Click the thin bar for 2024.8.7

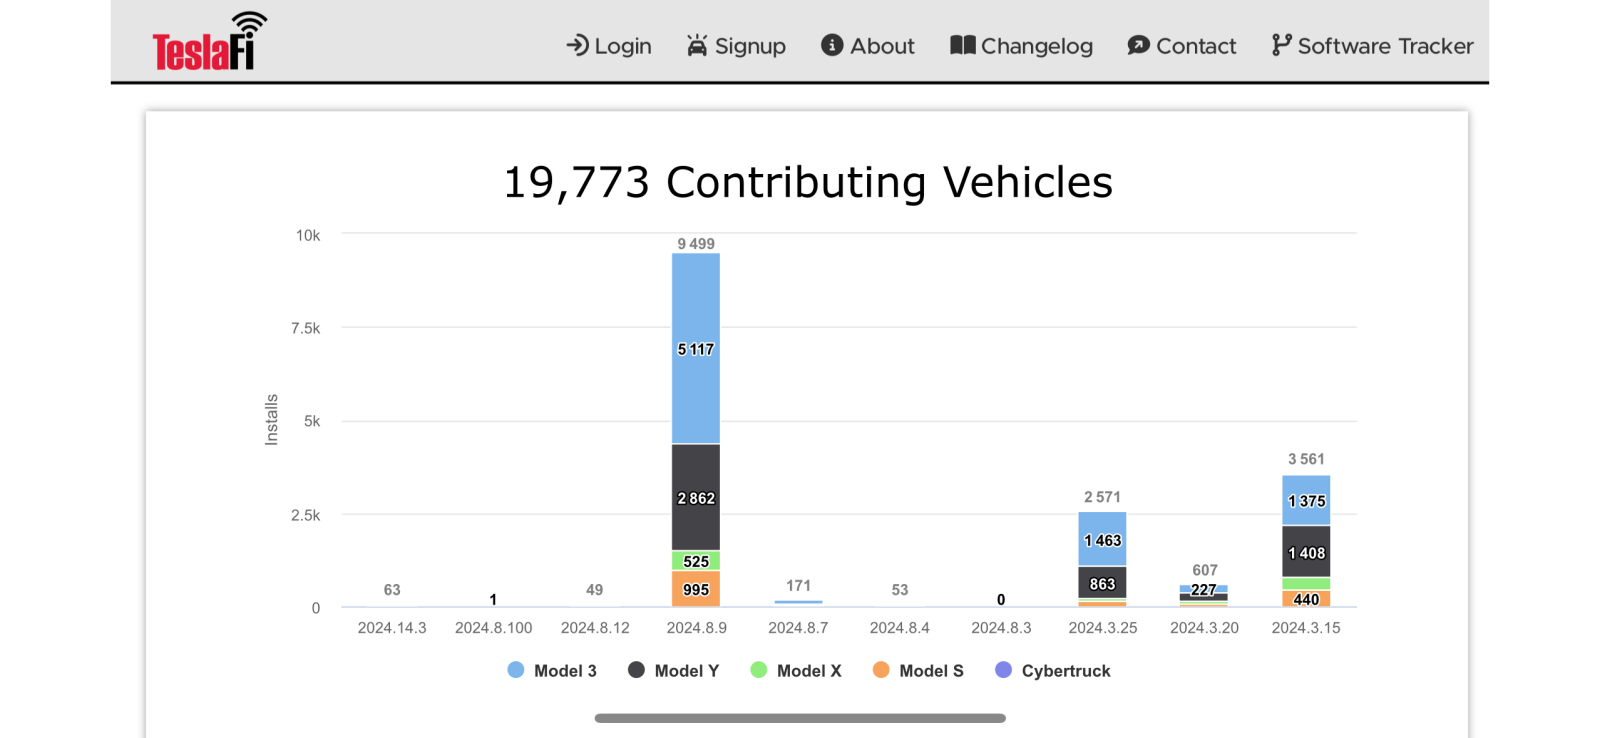[x=798, y=602]
